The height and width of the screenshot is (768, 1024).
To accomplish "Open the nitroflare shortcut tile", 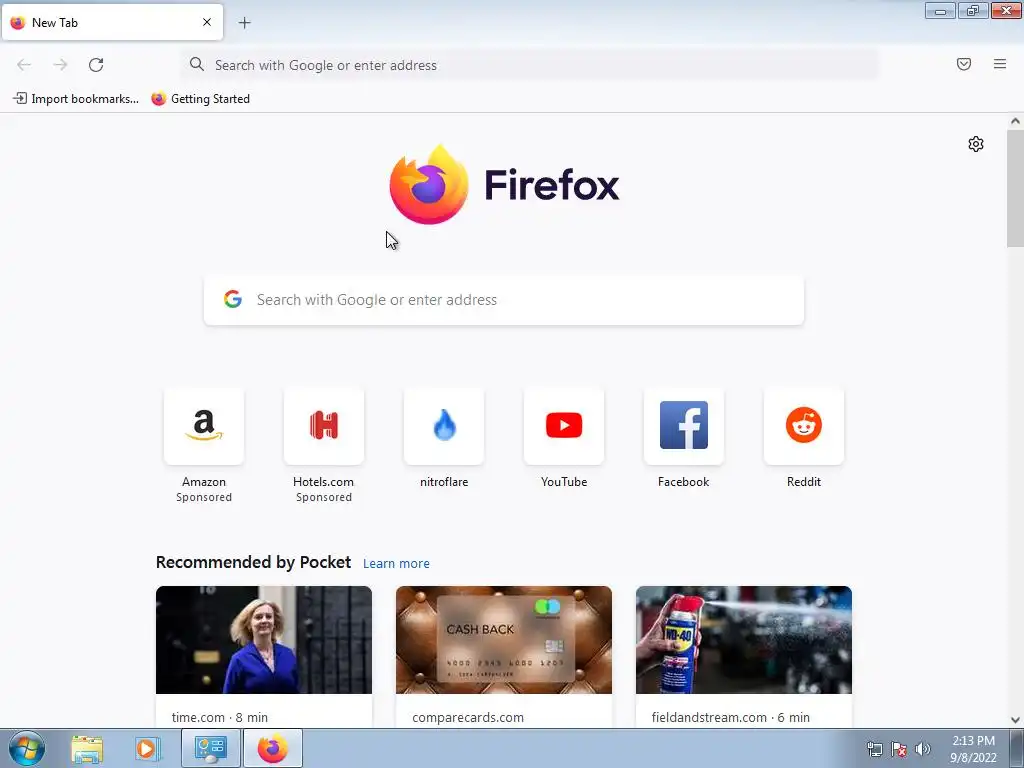I will (444, 426).
